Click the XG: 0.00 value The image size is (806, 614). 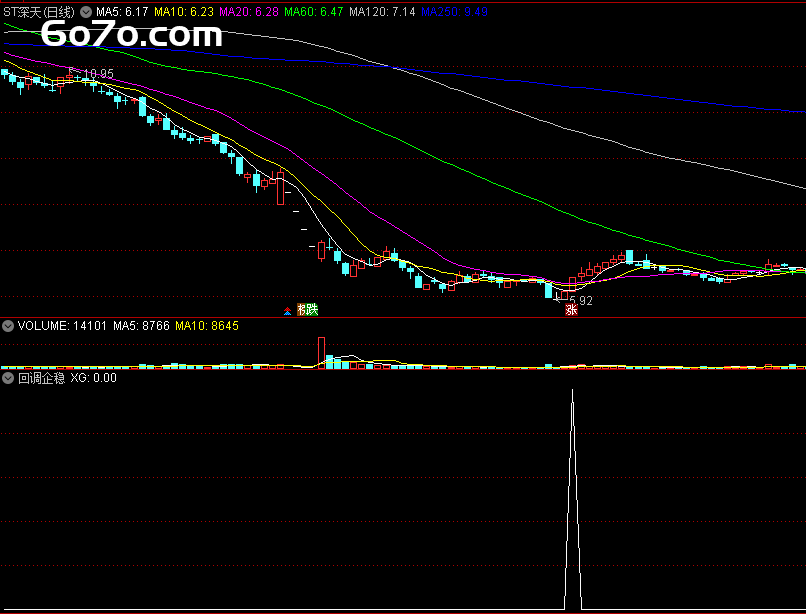[94, 378]
